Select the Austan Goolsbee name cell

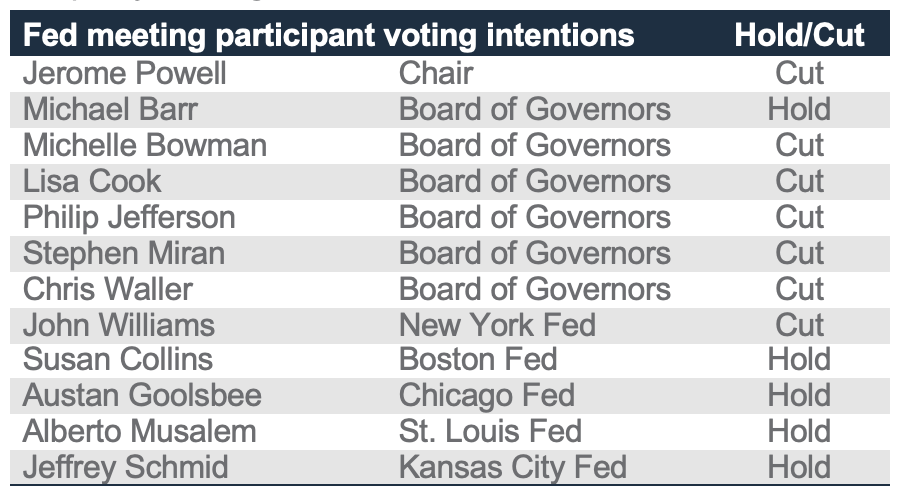(142, 396)
